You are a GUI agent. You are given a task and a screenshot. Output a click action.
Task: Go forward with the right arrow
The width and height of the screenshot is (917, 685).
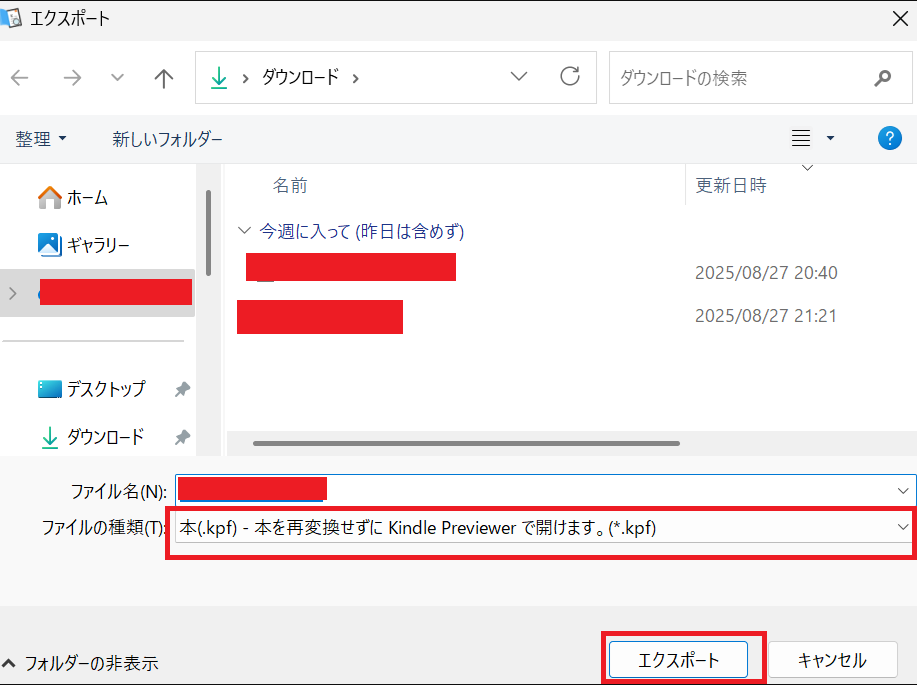72,78
